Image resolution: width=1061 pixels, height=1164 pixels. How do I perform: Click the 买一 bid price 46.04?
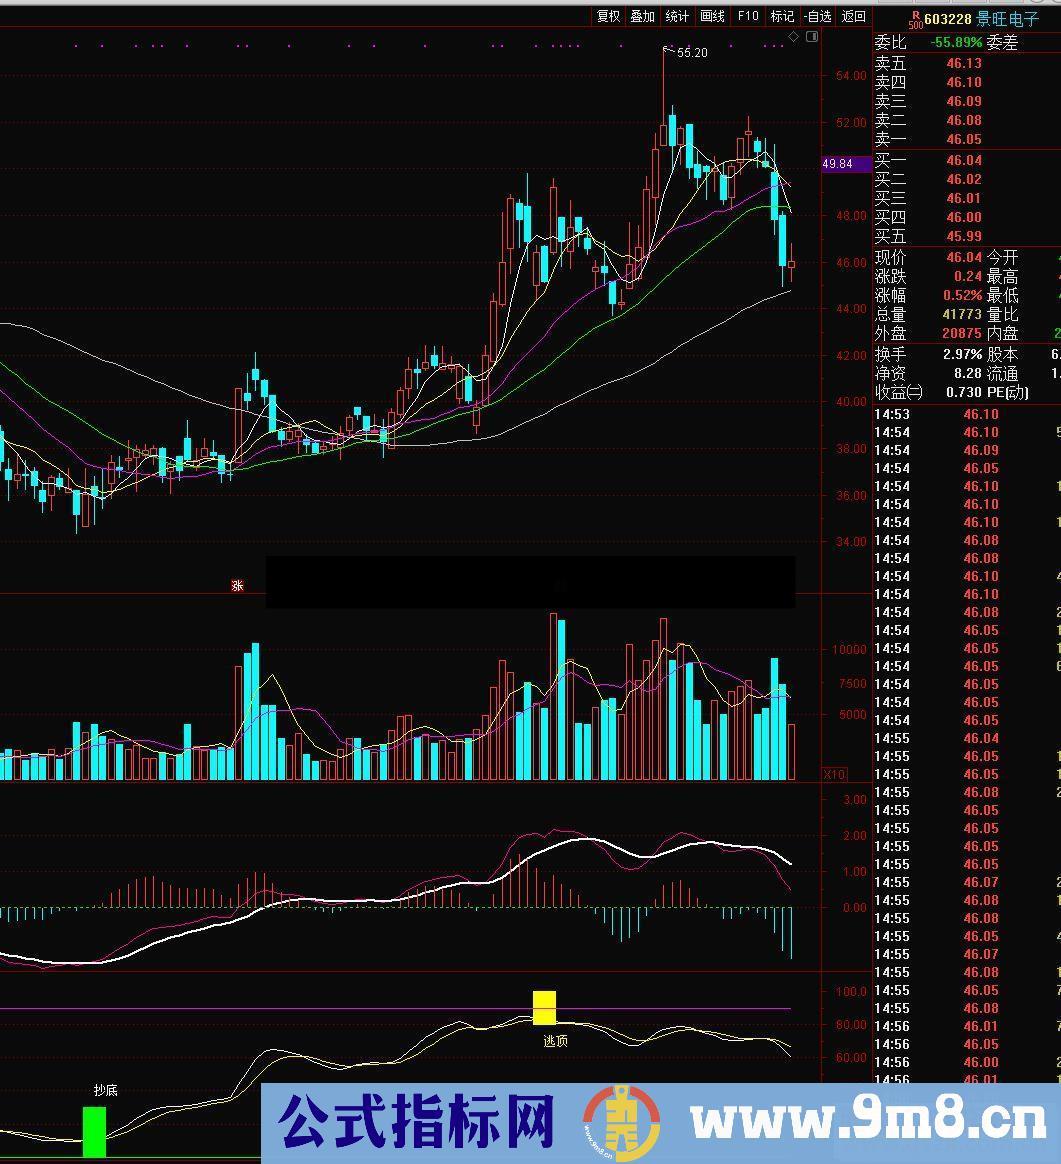(964, 160)
